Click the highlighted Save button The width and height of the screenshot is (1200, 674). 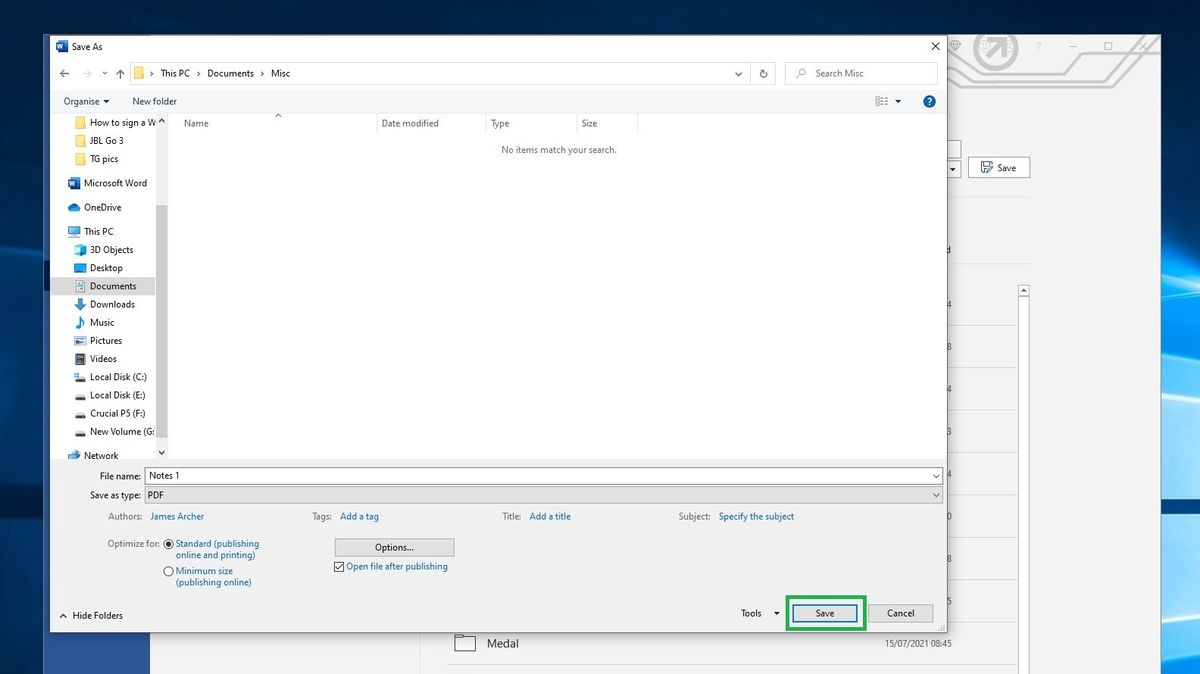click(x=824, y=613)
